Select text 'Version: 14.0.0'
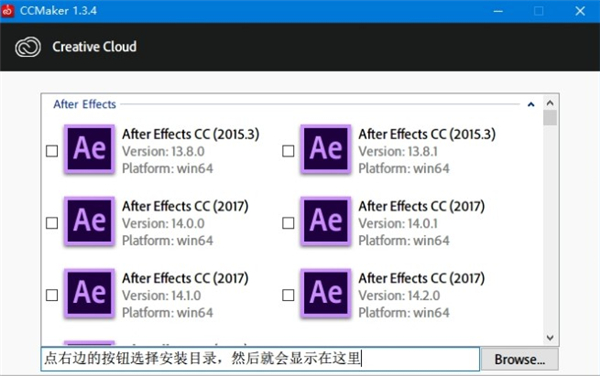This screenshot has width=600, height=376. coord(163,223)
